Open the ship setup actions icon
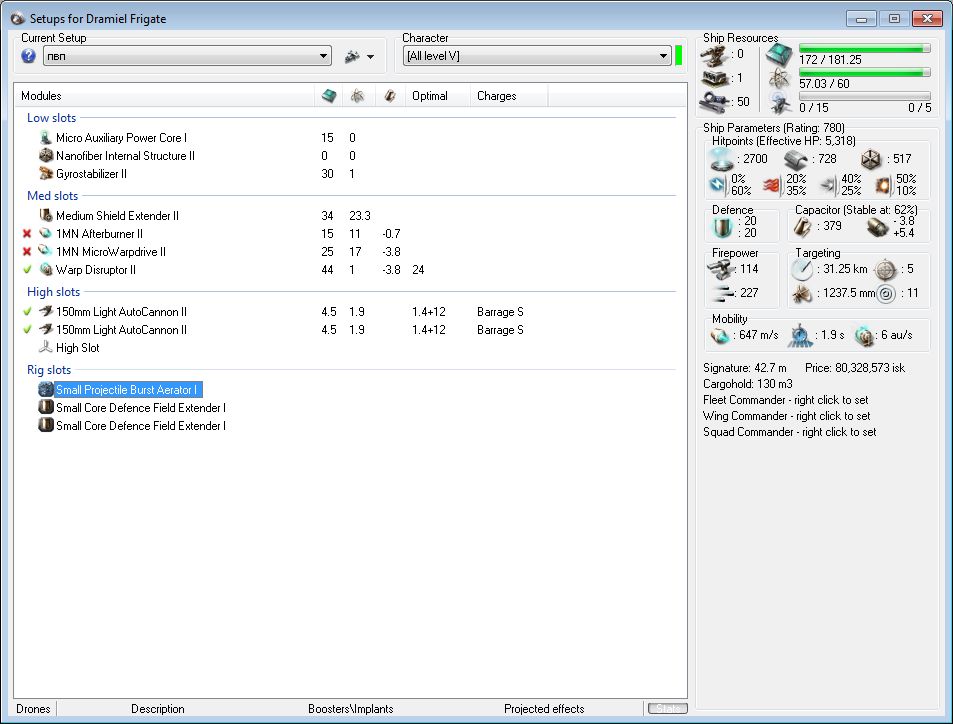This screenshot has width=953, height=724. pos(352,57)
